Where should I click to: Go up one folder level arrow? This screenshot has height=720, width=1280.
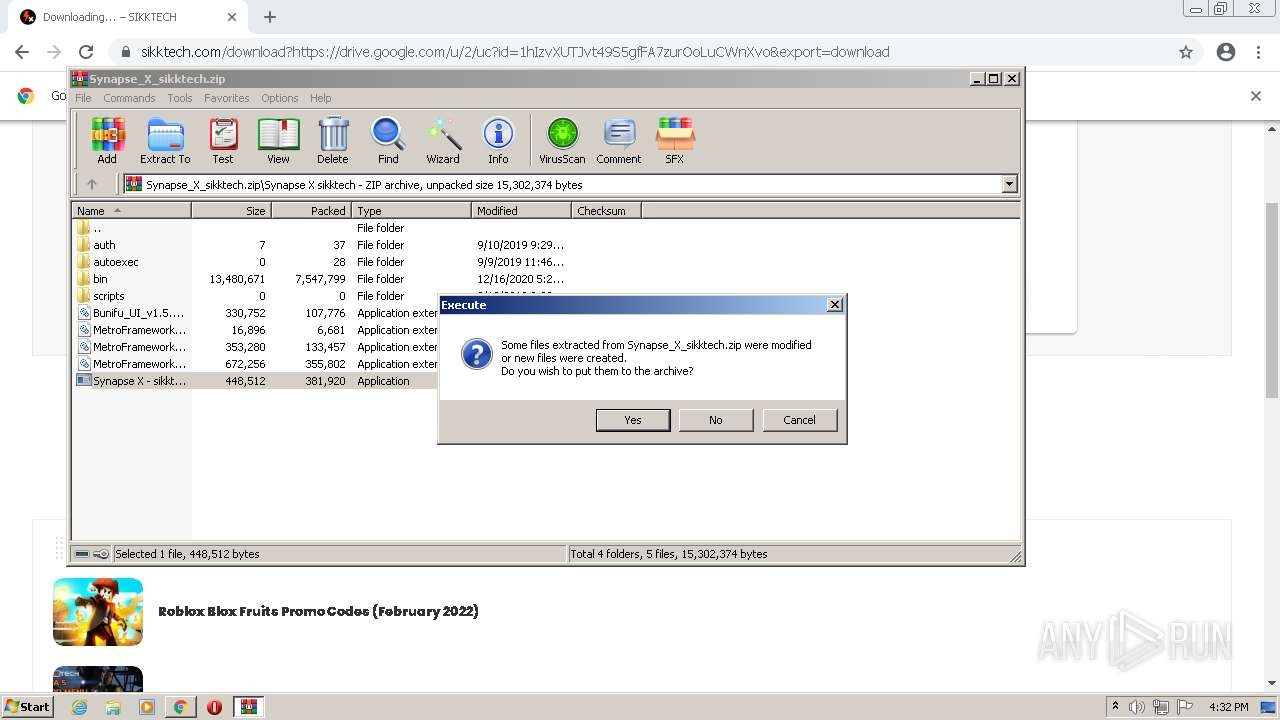click(92, 184)
